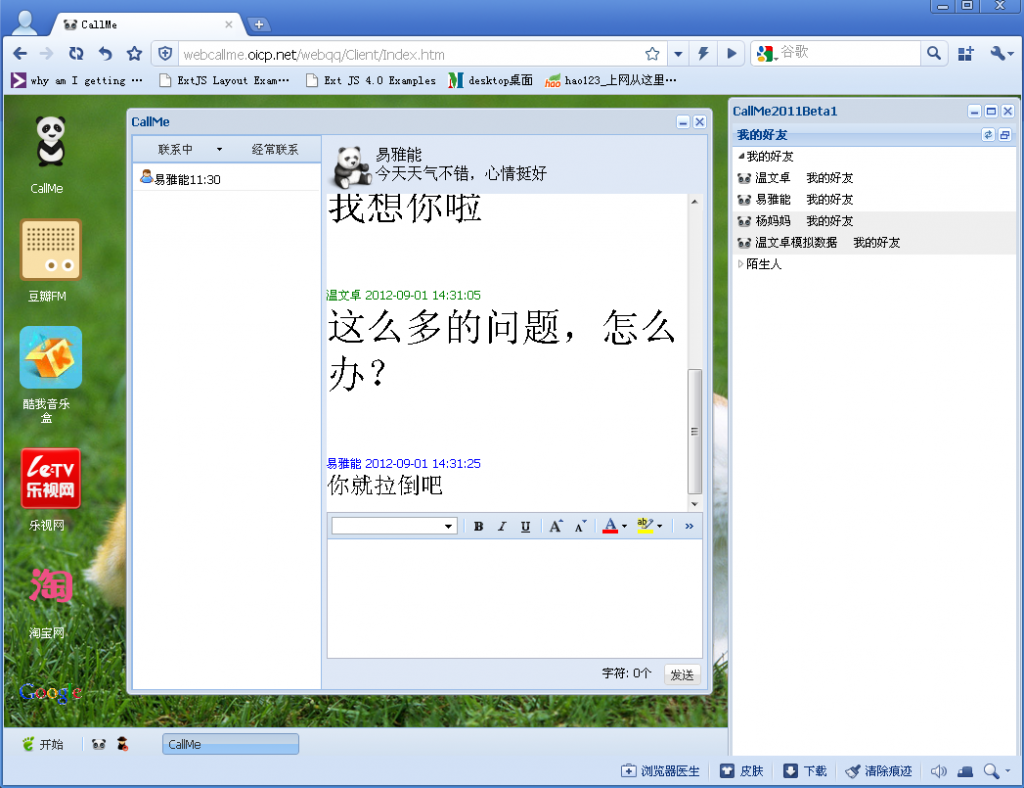Click the chat scrollbar up arrow
Screen dimensions: 1024x788
click(x=694, y=202)
